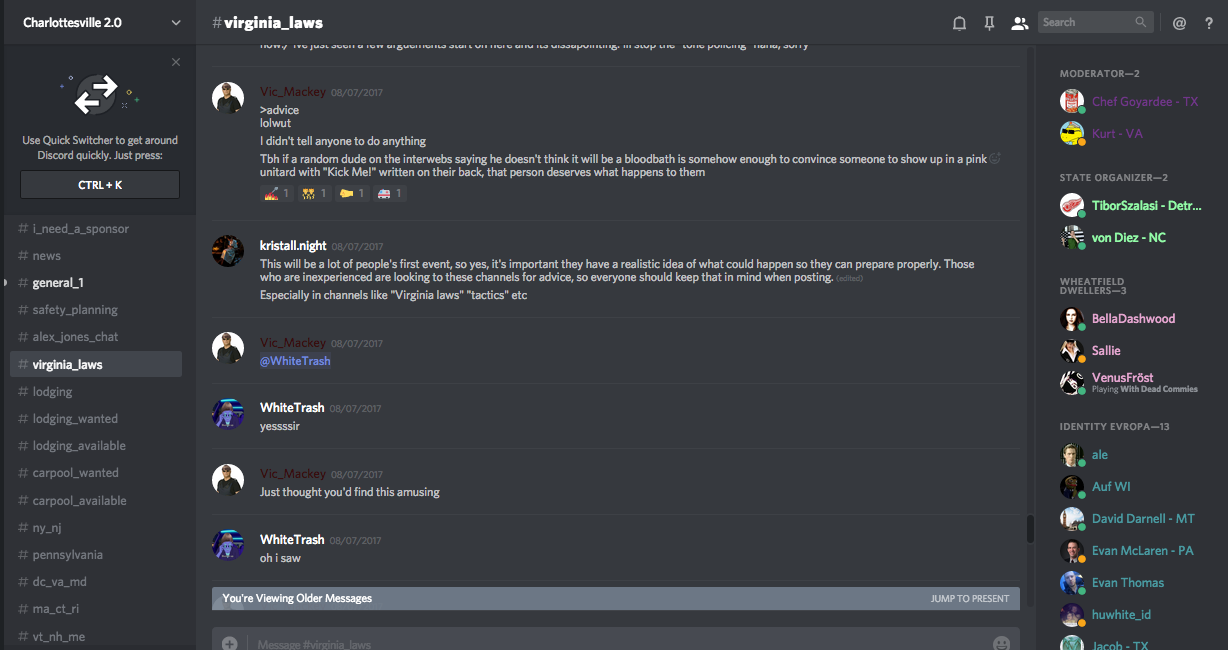Toggle the member list icon
1228x650 pixels.
pos(1019,23)
